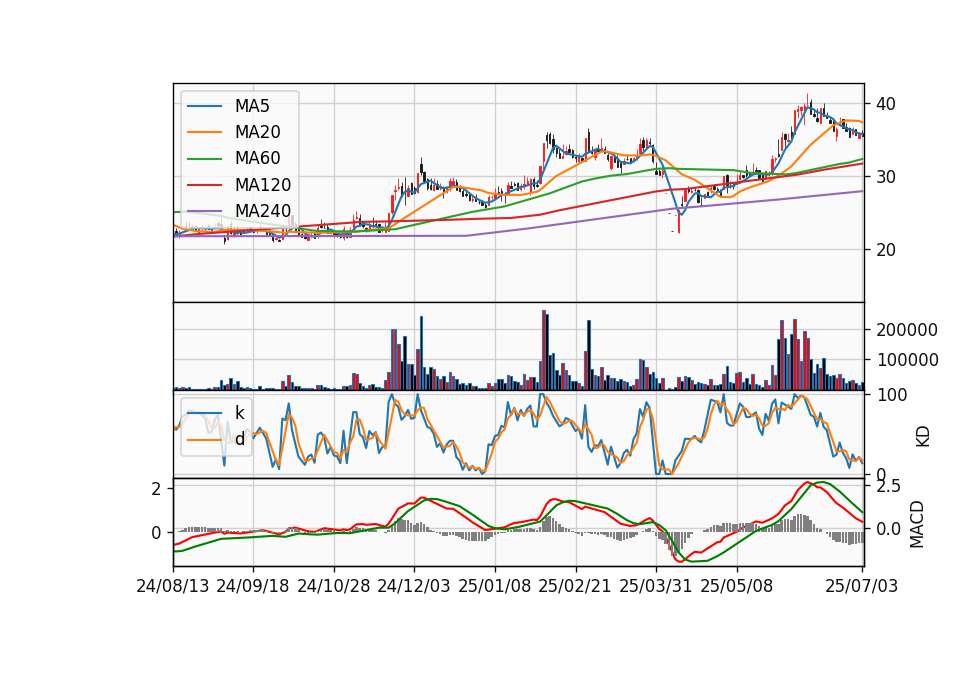Image resolution: width=960 pixels, height=690 pixels.
Task: Click the MA5 legend label
Action: click(x=252, y=106)
